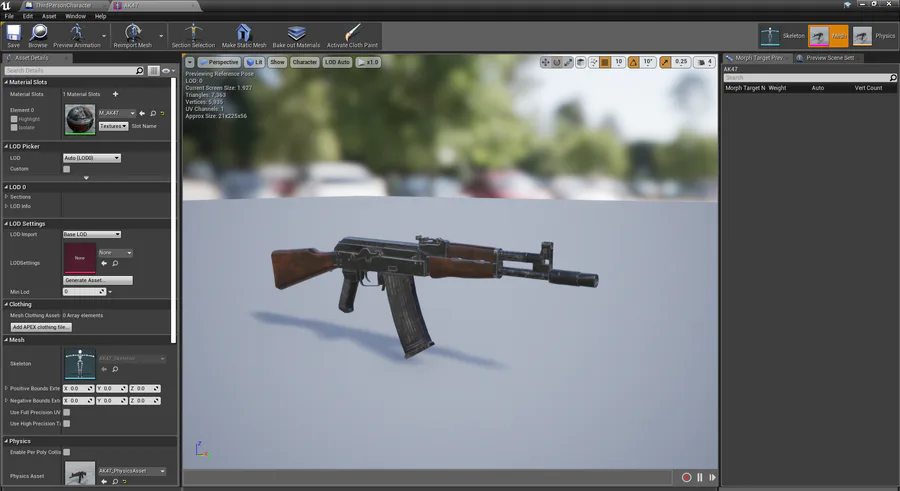The height and width of the screenshot is (491, 900).
Task: Select the rotate gizmo mode
Action: [x=556, y=62]
